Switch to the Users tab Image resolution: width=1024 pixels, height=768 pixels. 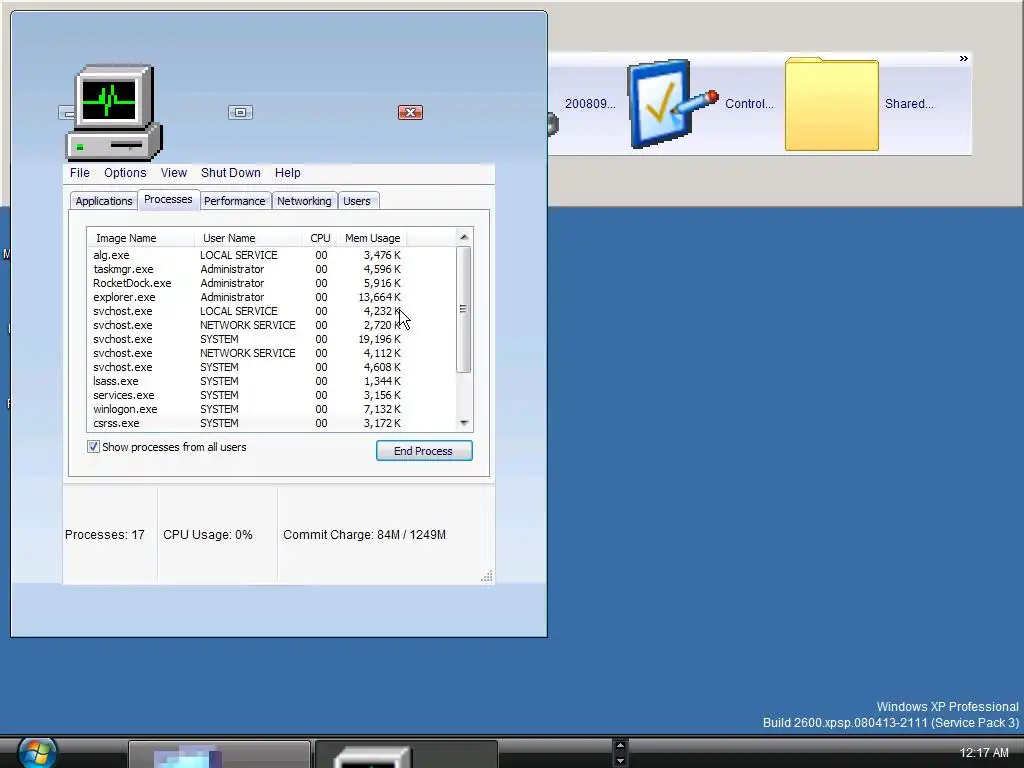(357, 201)
